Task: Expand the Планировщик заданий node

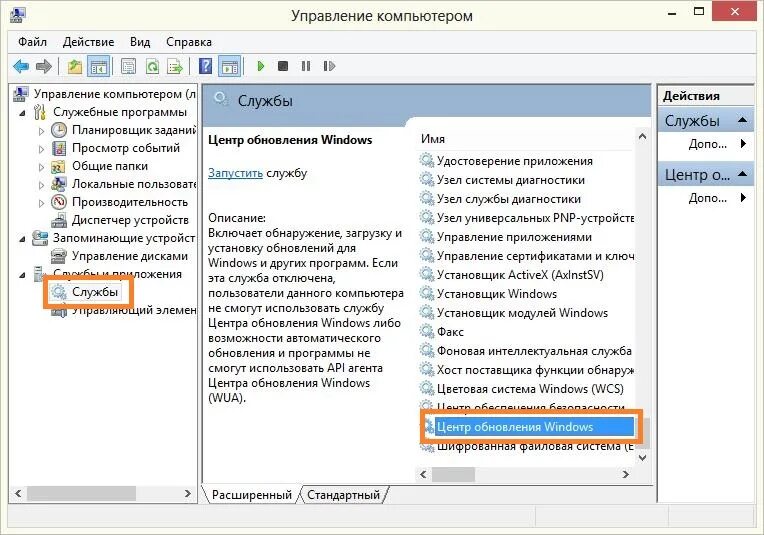Action: click(x=41, y=131)
